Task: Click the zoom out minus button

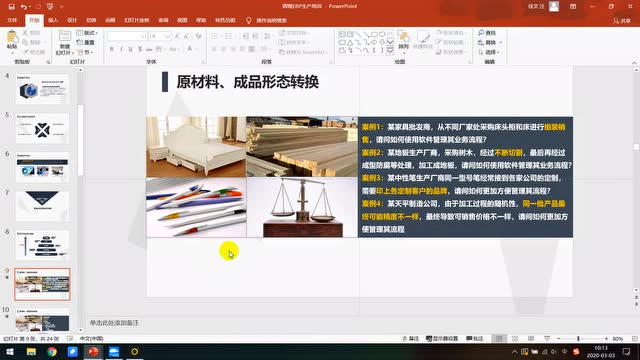Action: point(559,338)
